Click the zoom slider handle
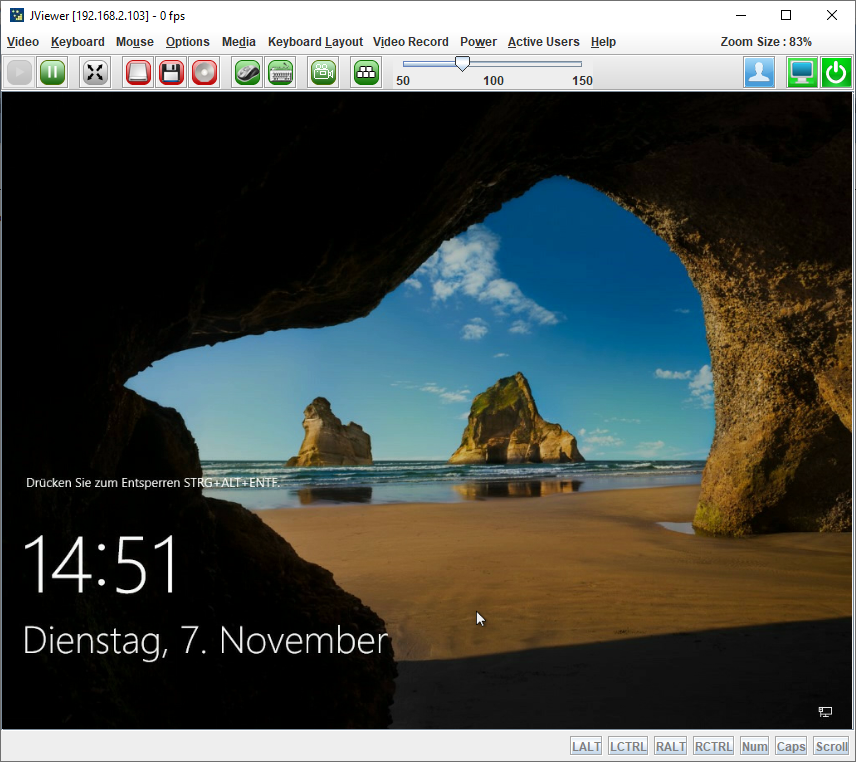Viewport: 856px width, 762px height. point(462,64)
